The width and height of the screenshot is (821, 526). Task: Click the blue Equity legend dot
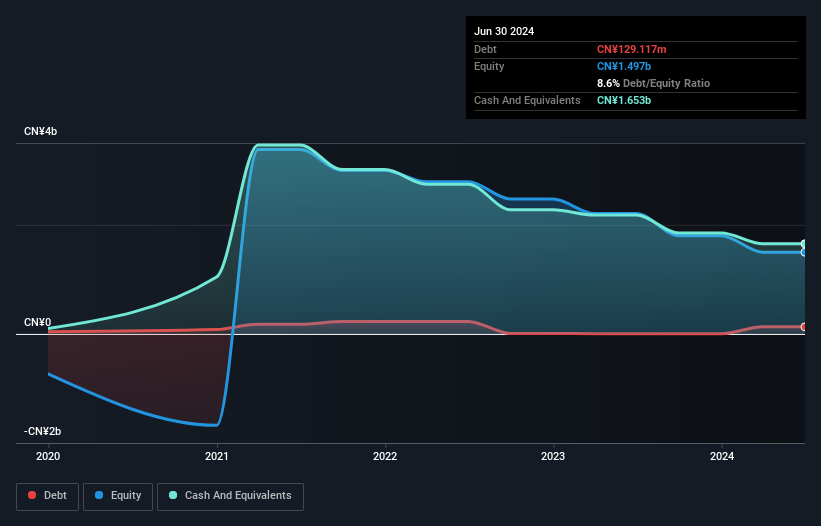(x=99, y=495)
